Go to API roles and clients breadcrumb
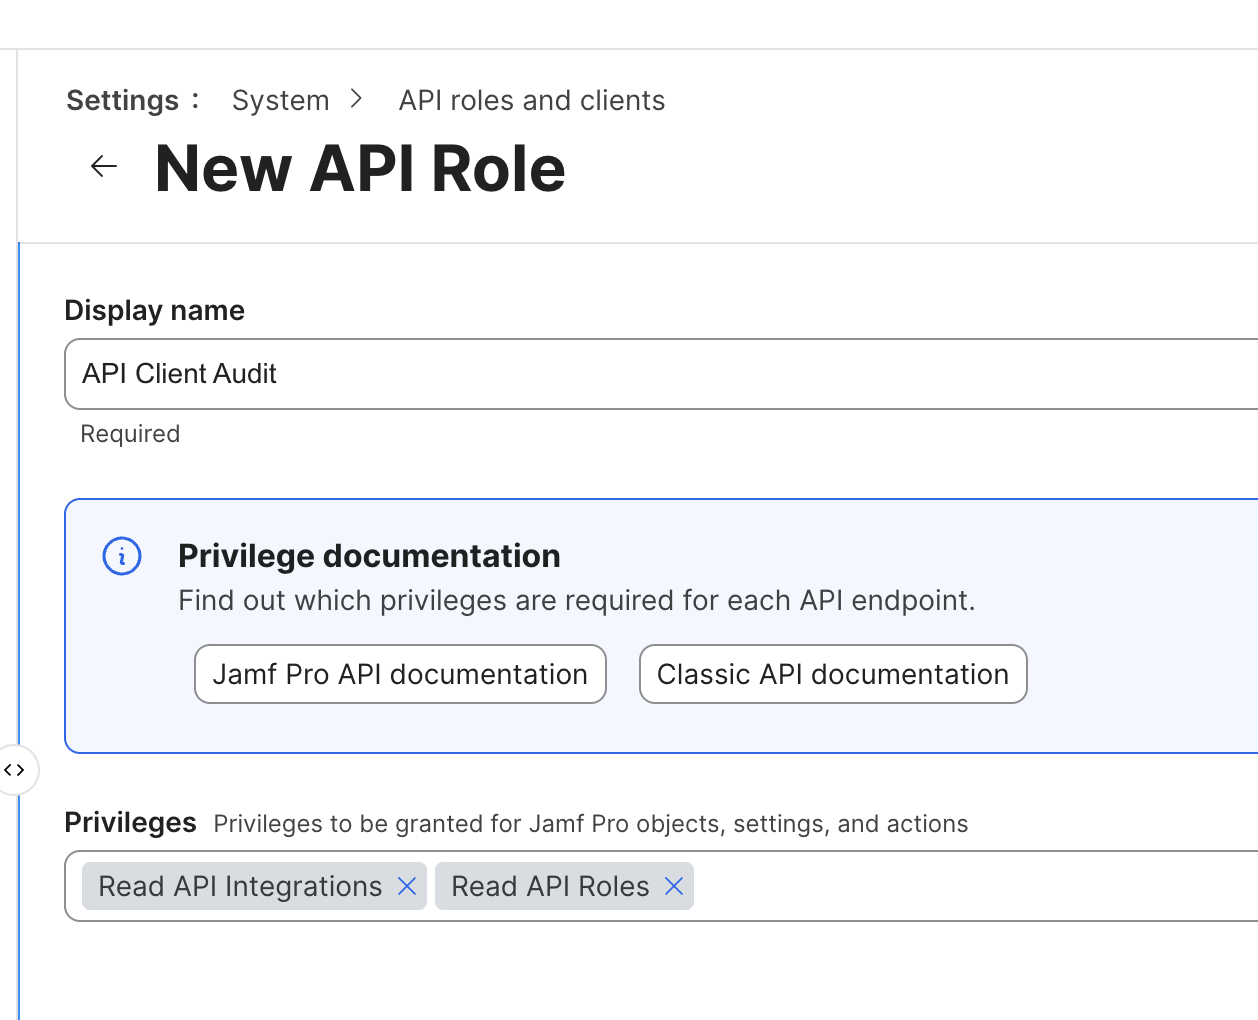 532,100
